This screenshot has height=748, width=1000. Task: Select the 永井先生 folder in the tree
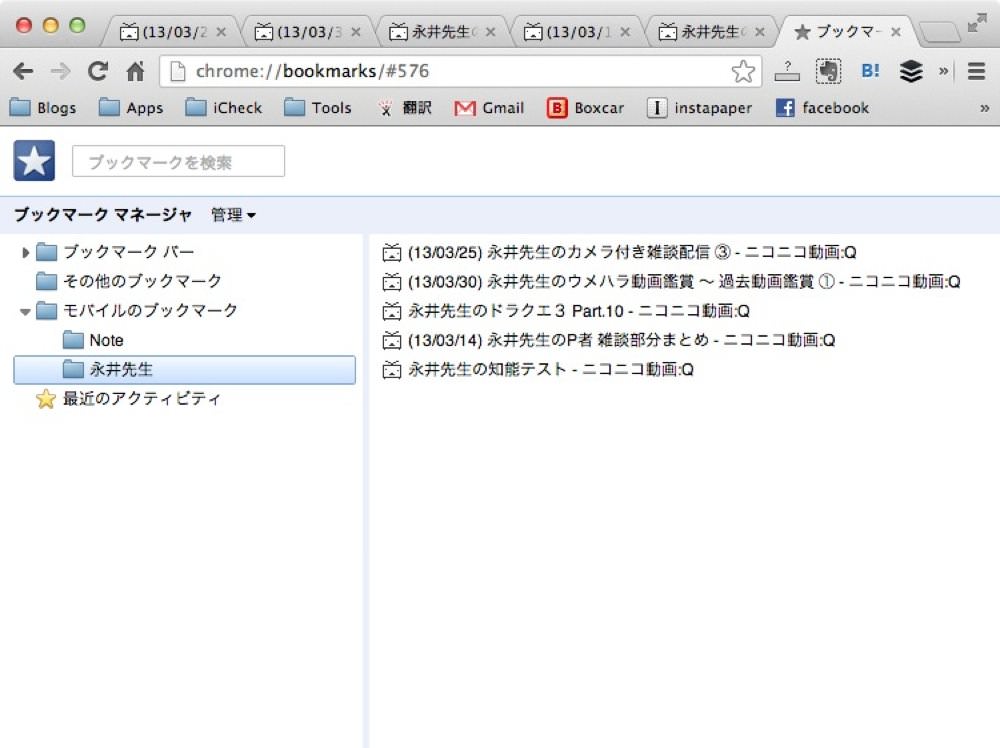coord(184,370)
